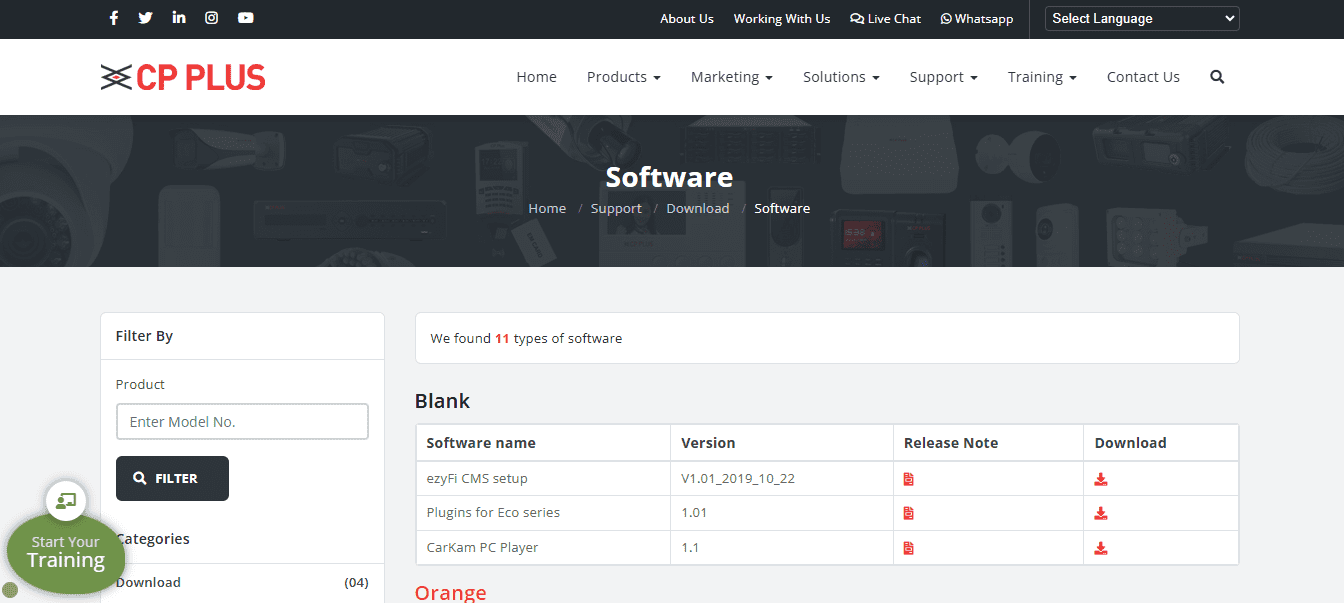
Task: Expand the Products menu
Action: click(x=623, y=76)
